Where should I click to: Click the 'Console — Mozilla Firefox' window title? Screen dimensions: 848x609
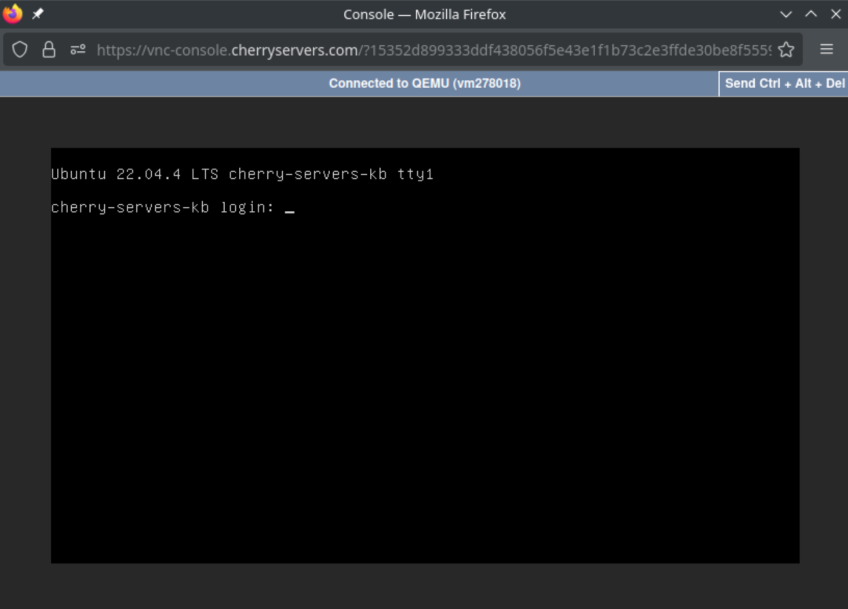(x=424, y=14)
